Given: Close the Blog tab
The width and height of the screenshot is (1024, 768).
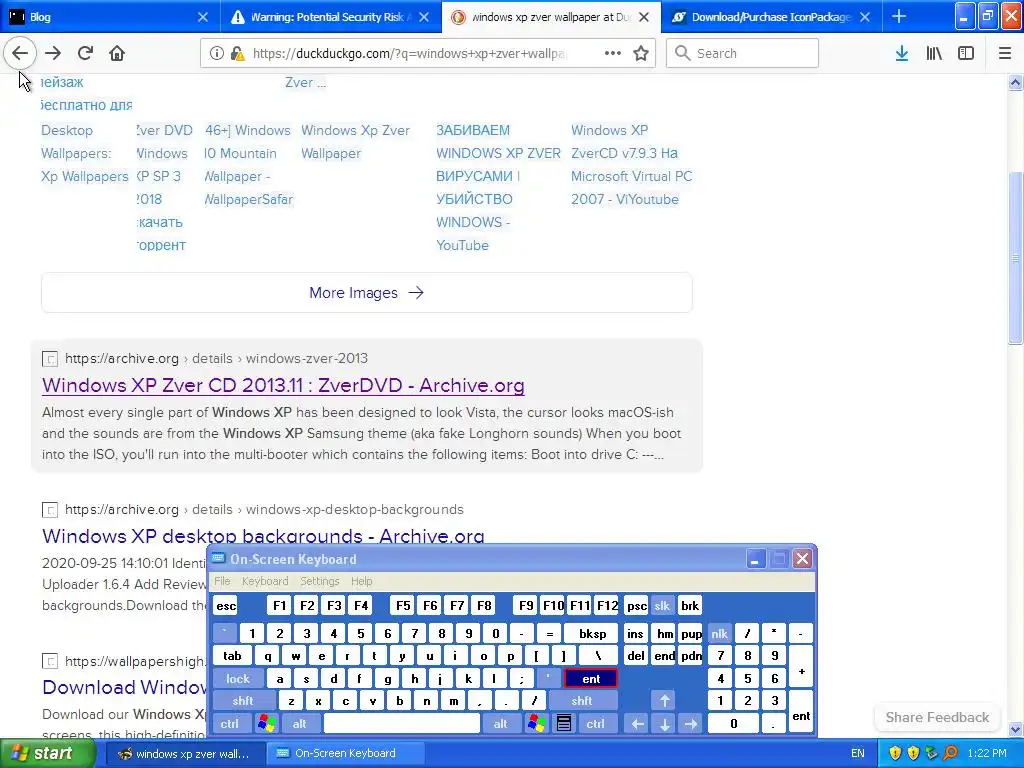Looking at the screenshot, I should pyautogui.click(x=203, y=17).
